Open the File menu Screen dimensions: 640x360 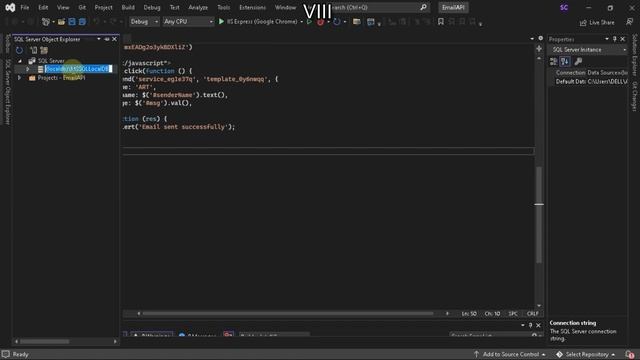click(25, 7)
